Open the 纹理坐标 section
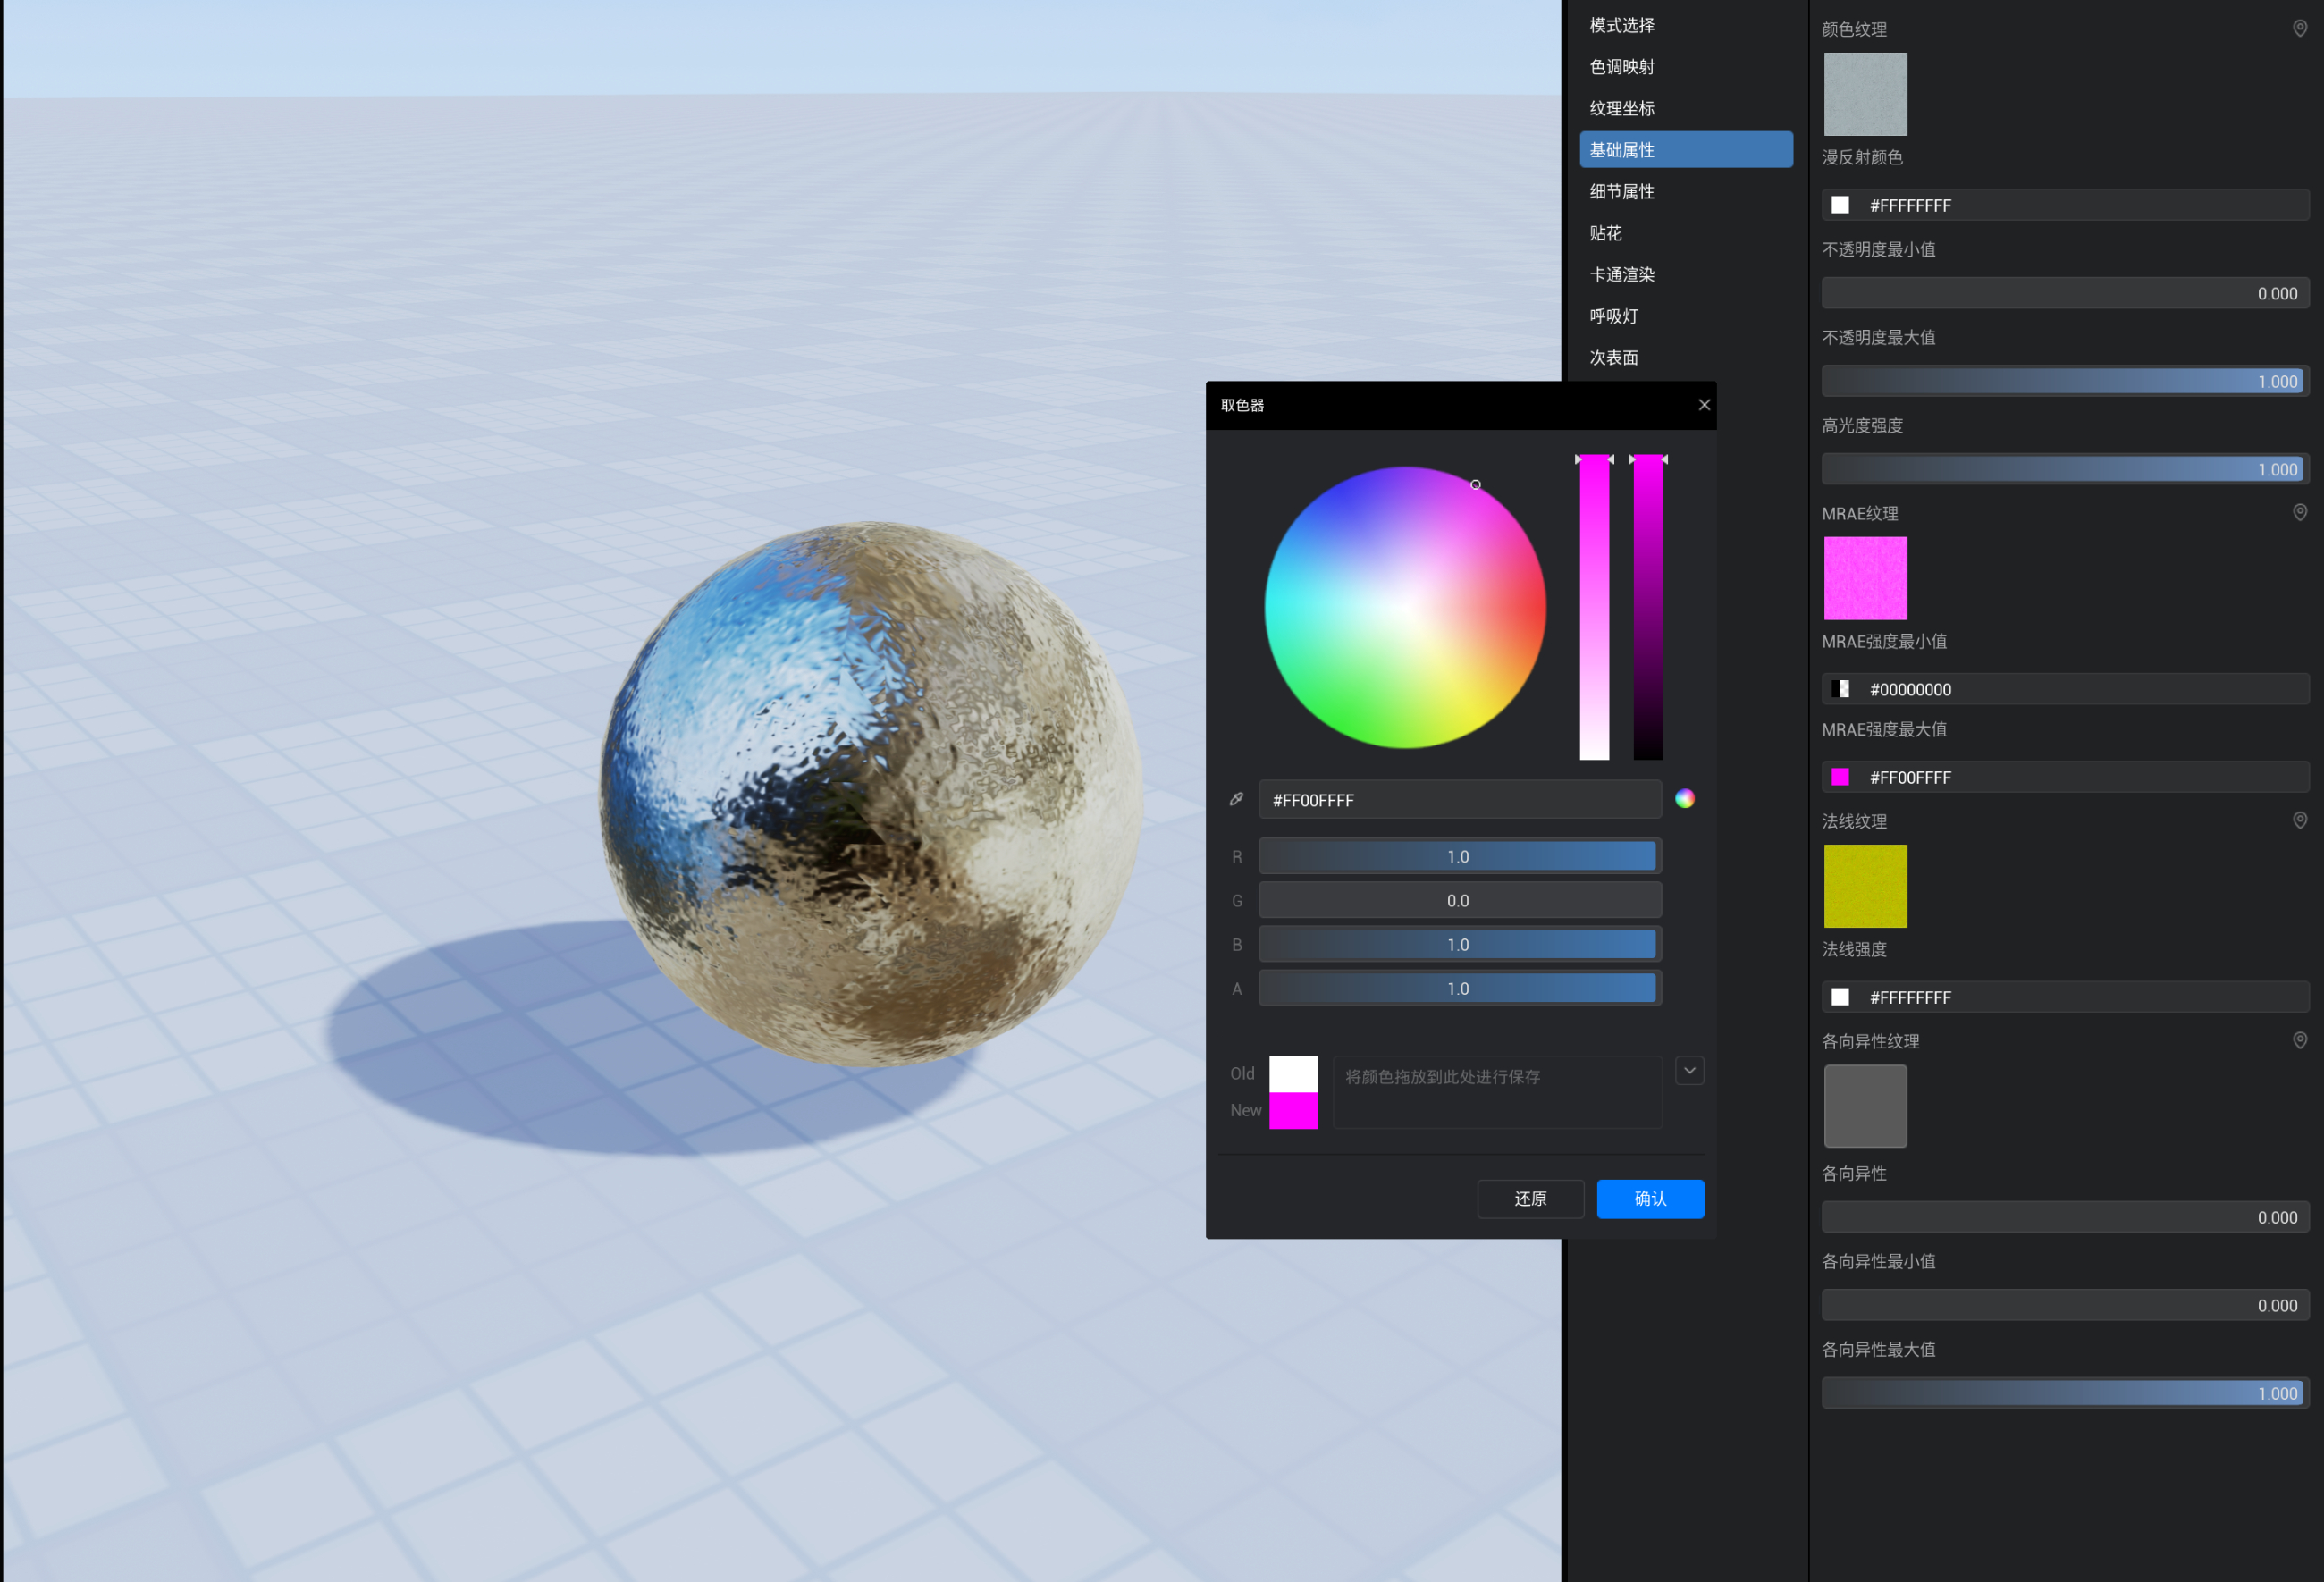 coord(1686,108)
